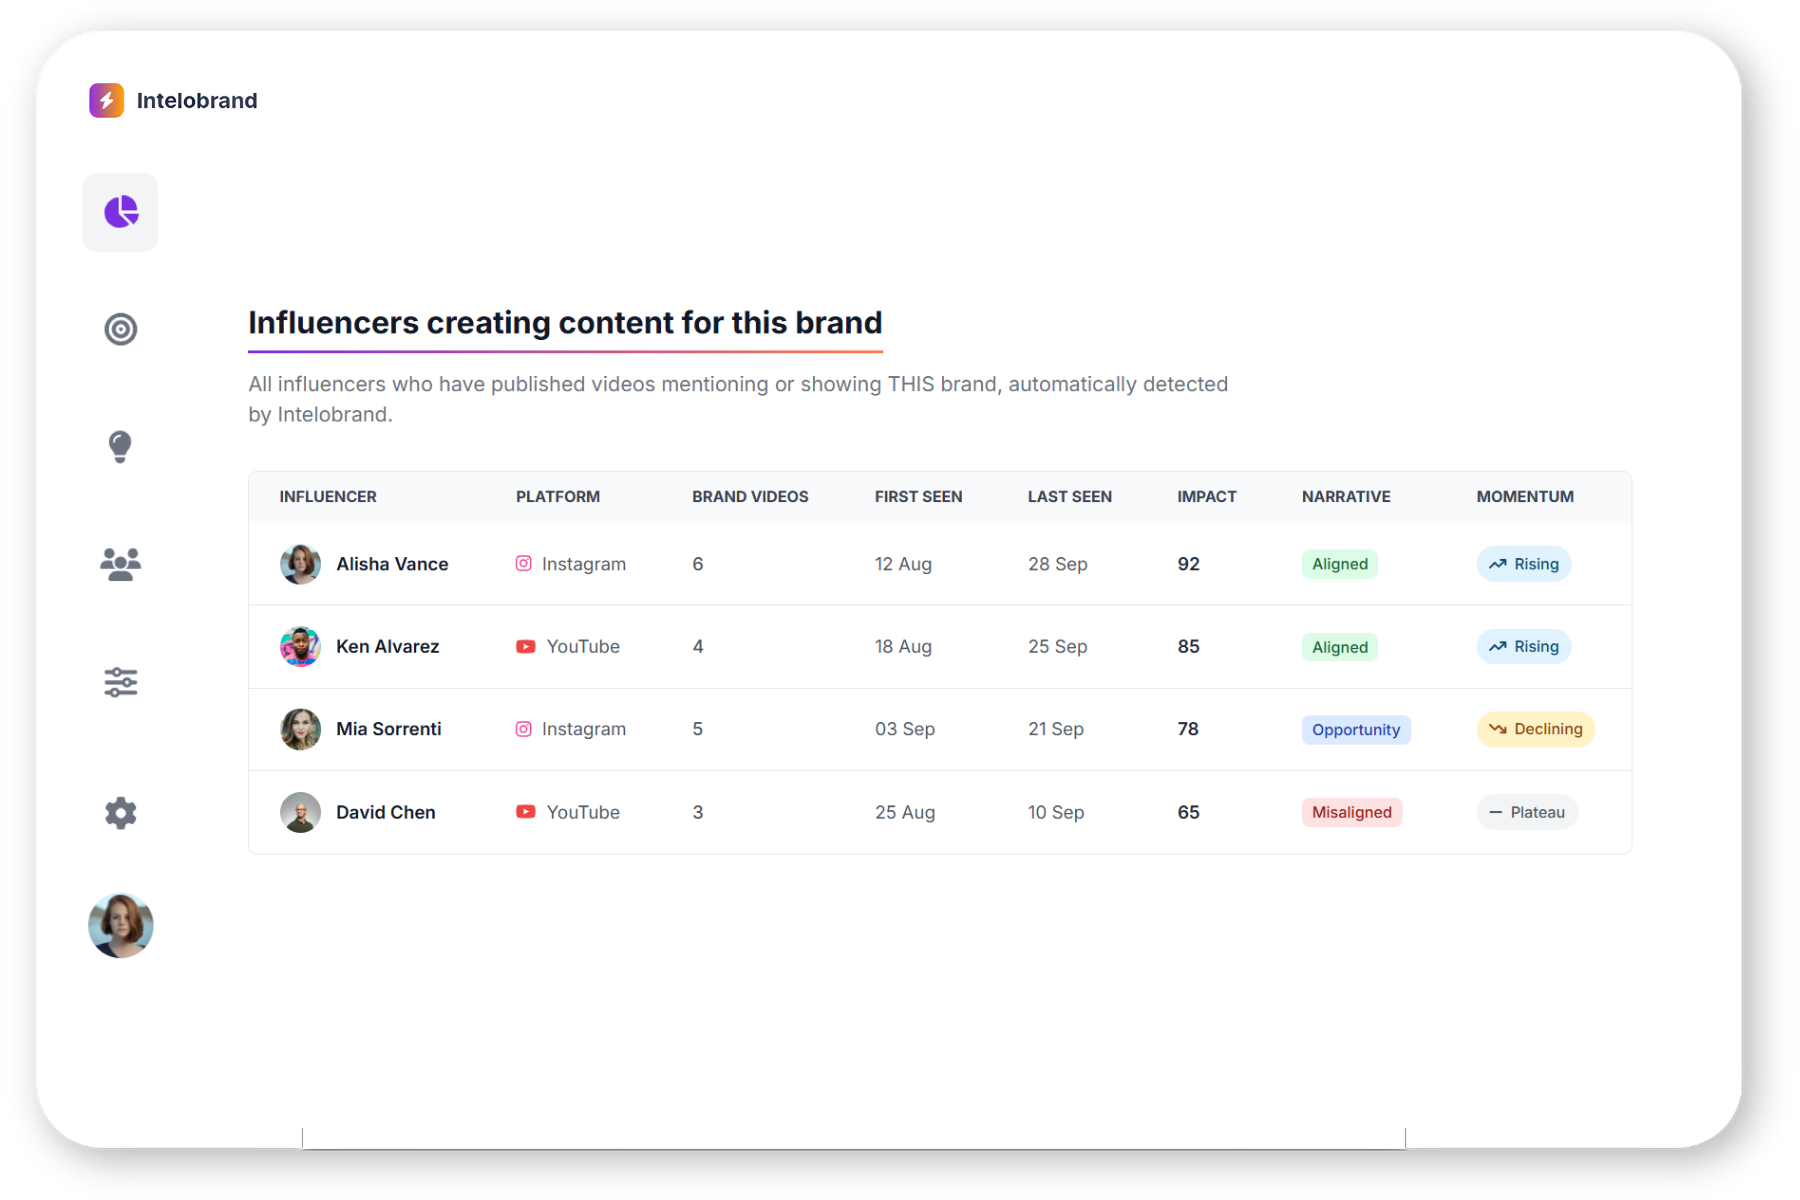Open the pie chart analytics sidebar icon
This screenshot has height=1200, width=1800.
point(120,212)
